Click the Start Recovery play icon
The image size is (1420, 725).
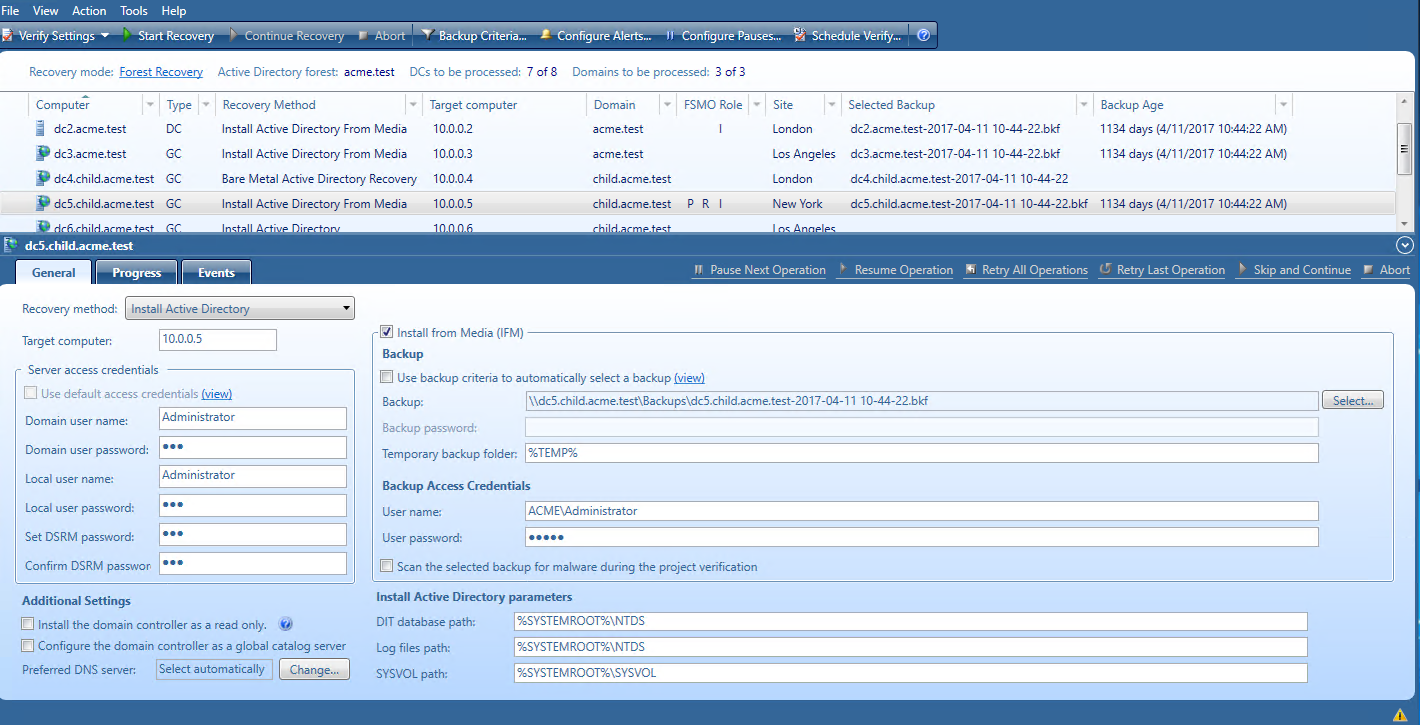tap(128, 35)
